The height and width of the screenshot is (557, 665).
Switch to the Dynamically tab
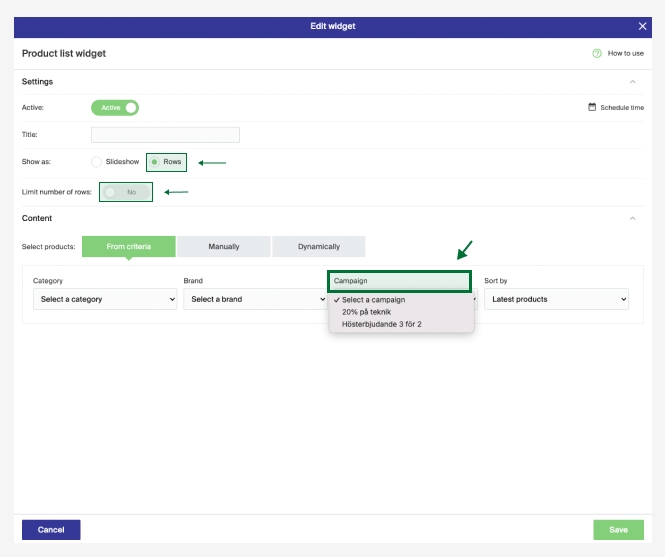point(318,246)
